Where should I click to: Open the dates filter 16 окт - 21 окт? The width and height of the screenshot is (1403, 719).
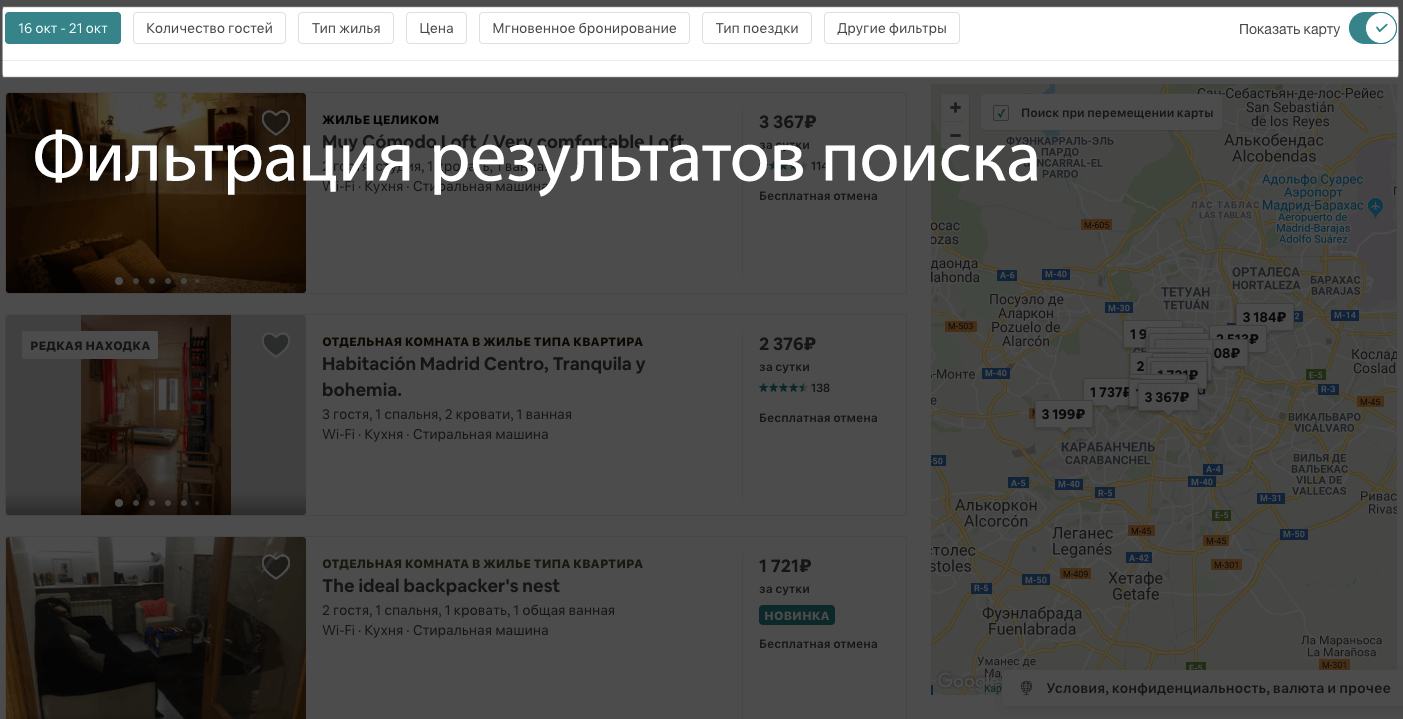point(63,28)
